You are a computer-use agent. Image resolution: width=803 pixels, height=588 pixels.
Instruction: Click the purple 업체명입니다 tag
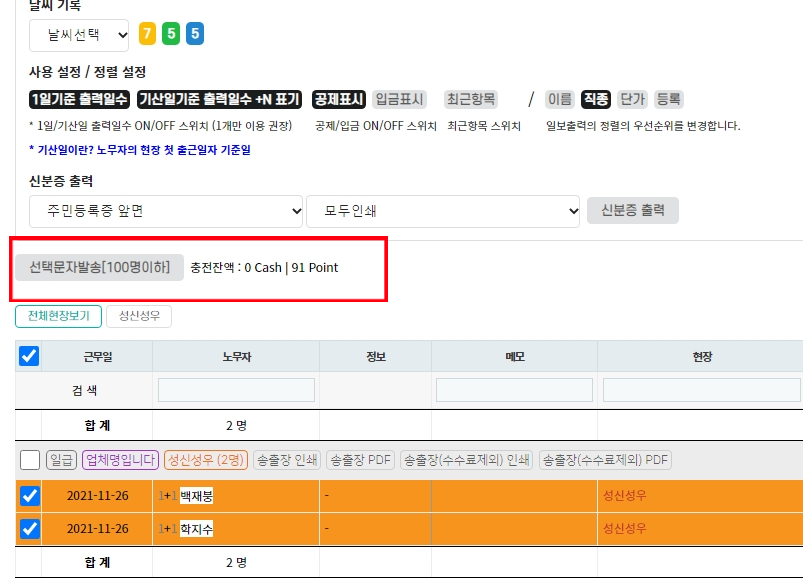pos(121,460)
